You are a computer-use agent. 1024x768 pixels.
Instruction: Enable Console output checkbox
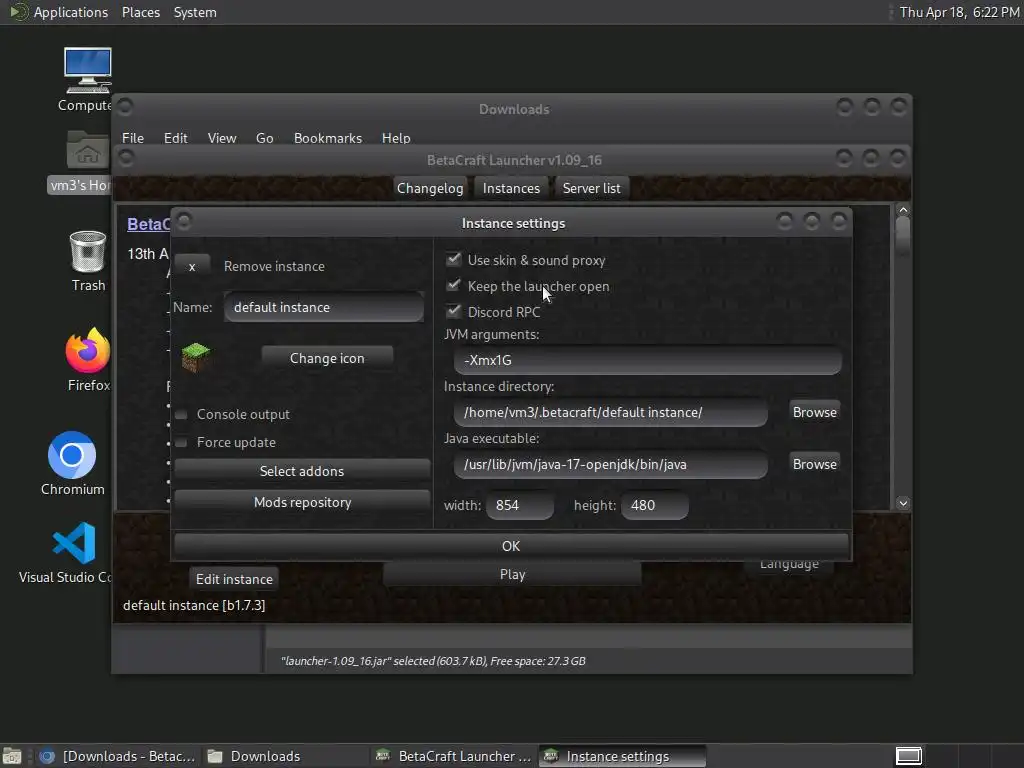coord(182,414)
